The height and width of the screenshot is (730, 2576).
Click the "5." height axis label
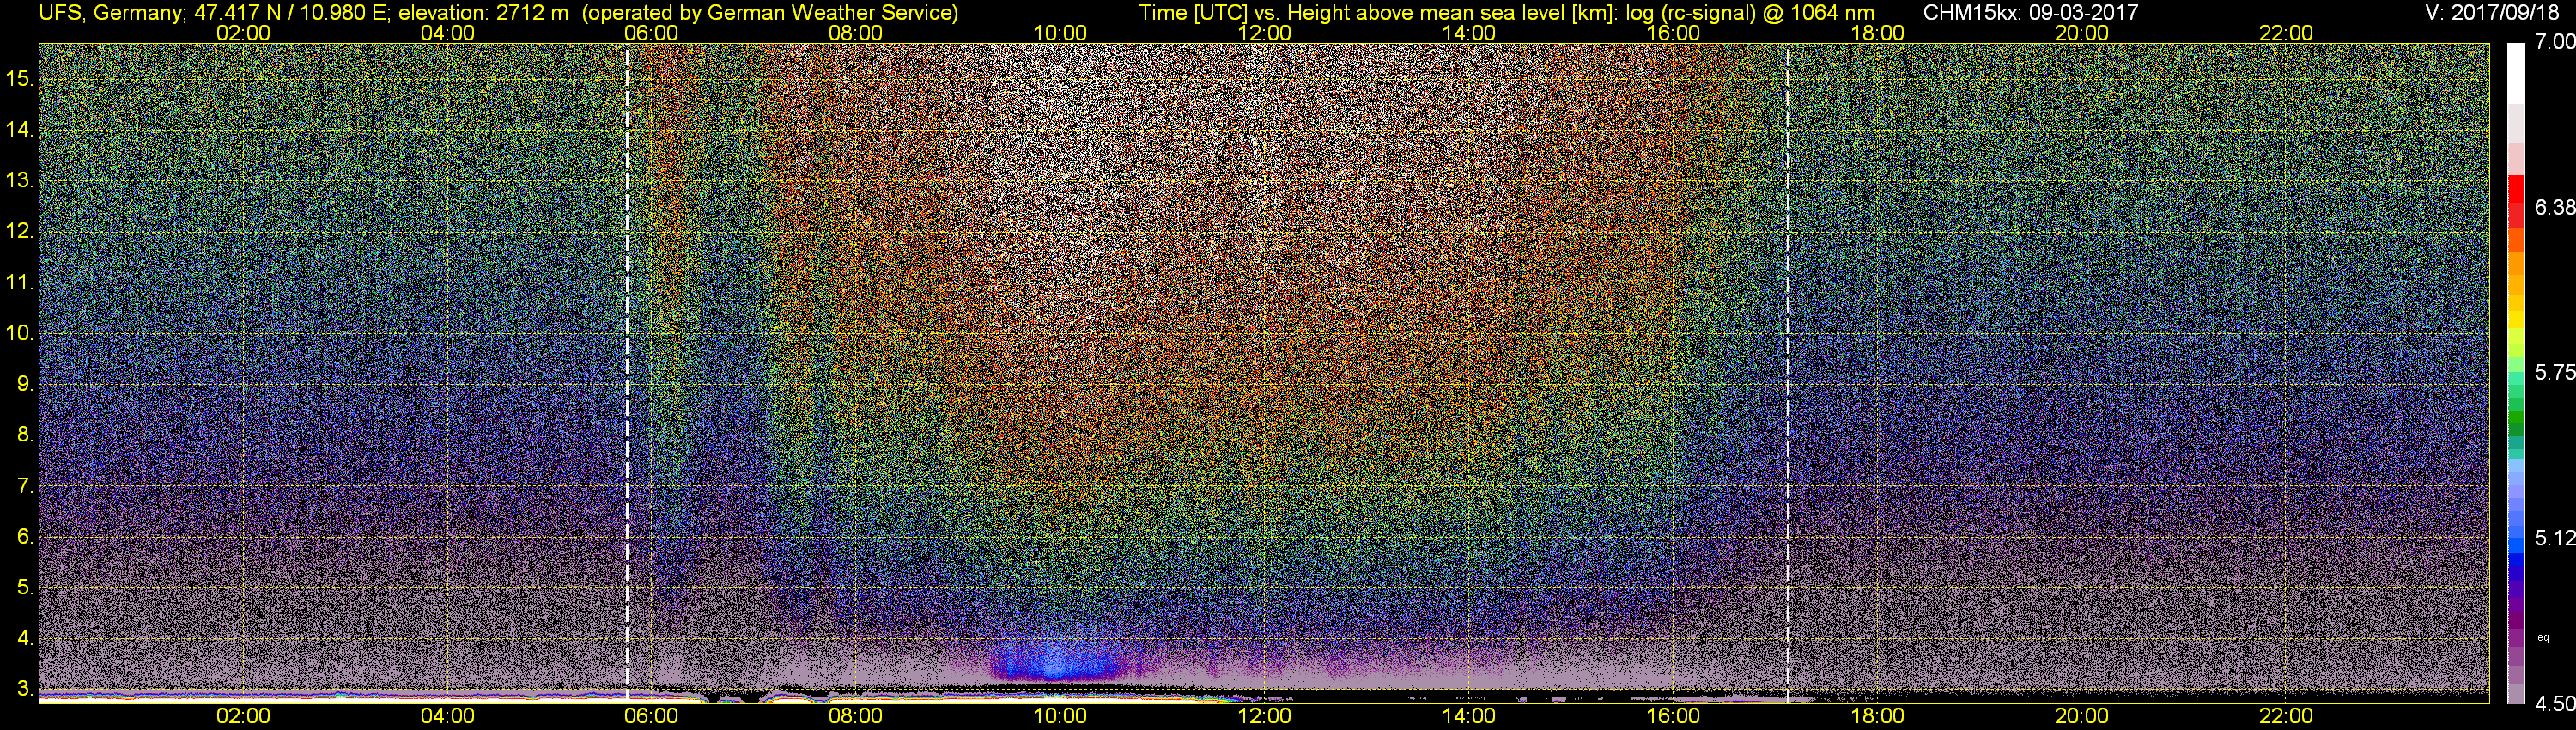pos(25,587)
